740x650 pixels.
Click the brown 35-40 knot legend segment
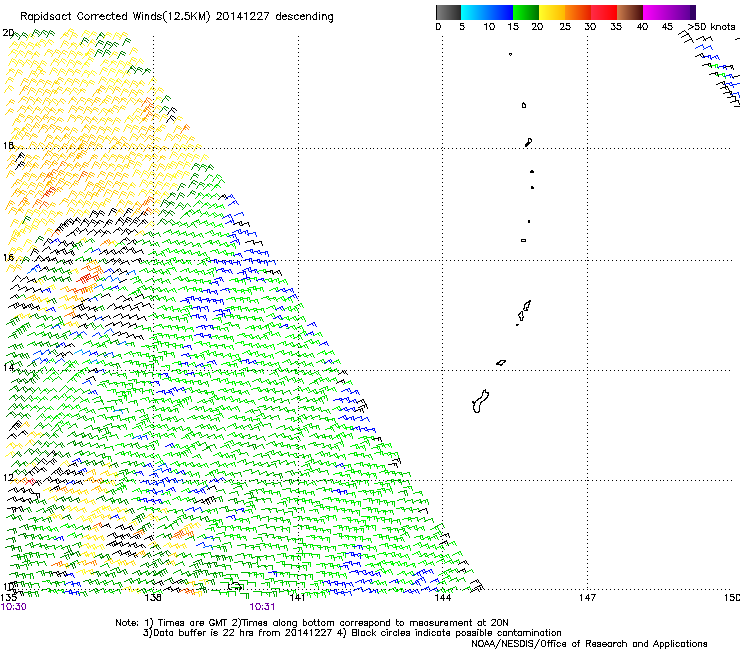click(x=630, y=12)
